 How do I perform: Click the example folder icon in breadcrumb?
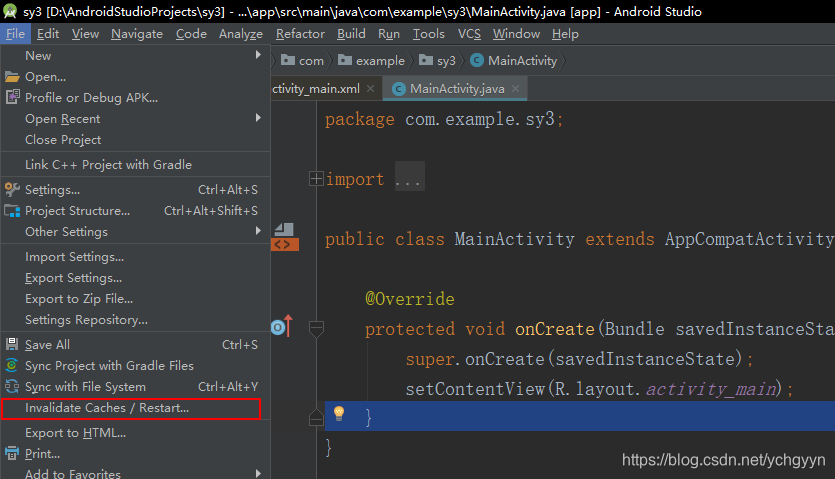point(345,60)
